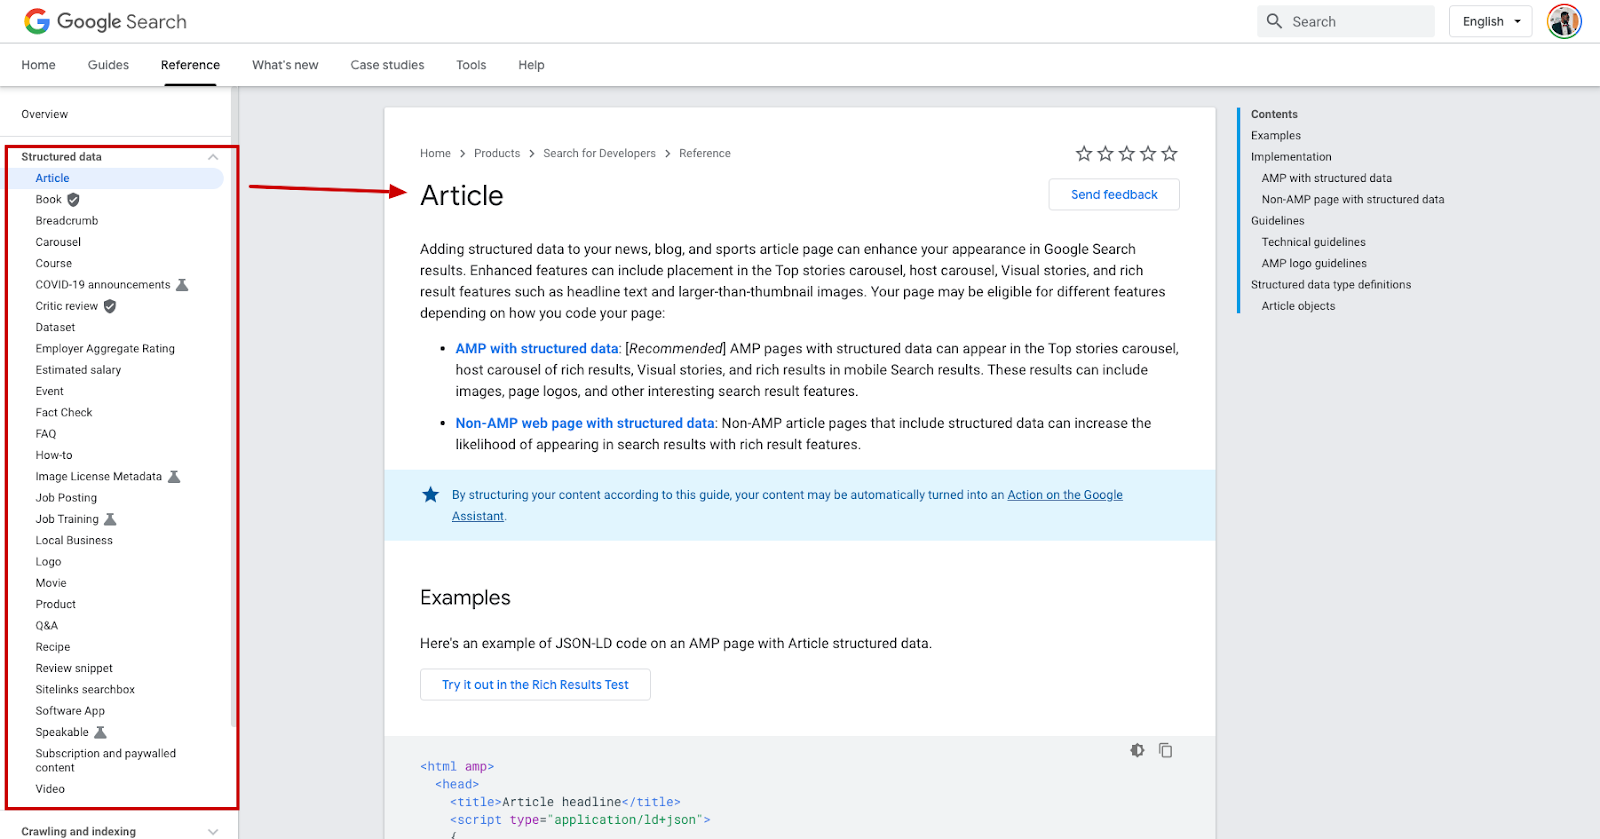Open Dataset in the sidebar
1600x839 pixels.
point(55,328)
